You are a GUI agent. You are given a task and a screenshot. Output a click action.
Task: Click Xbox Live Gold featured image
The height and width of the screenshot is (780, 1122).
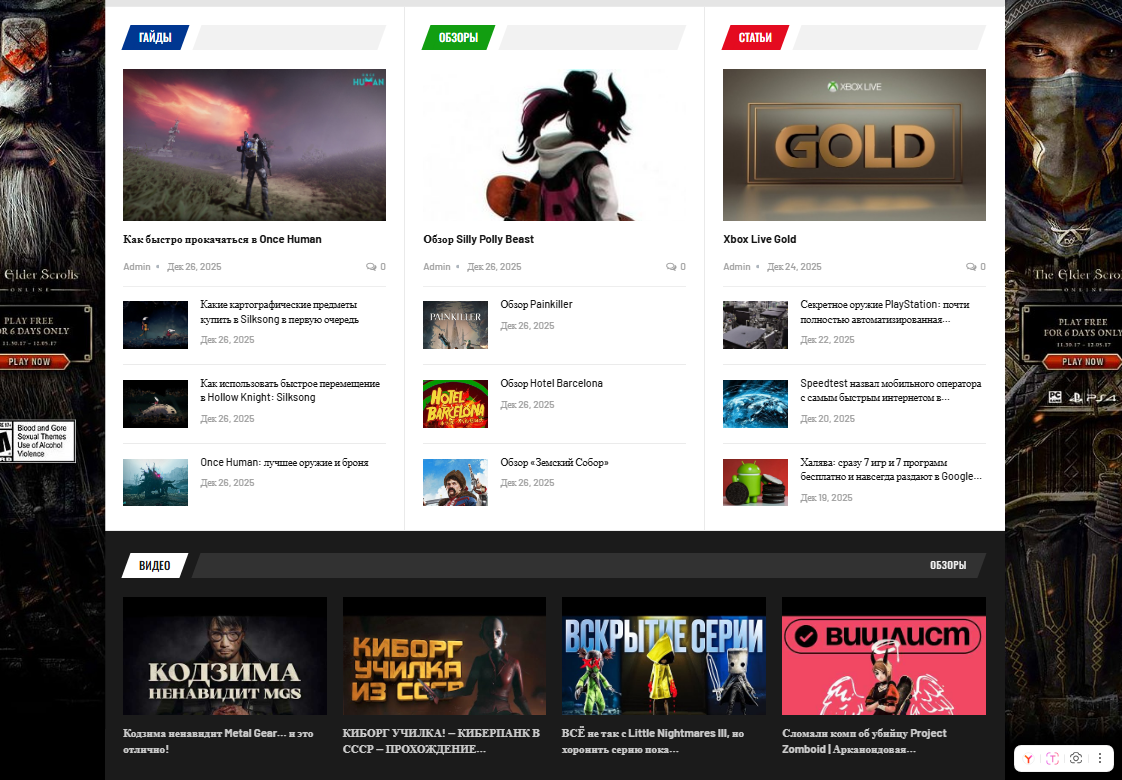tap(854, 145)
